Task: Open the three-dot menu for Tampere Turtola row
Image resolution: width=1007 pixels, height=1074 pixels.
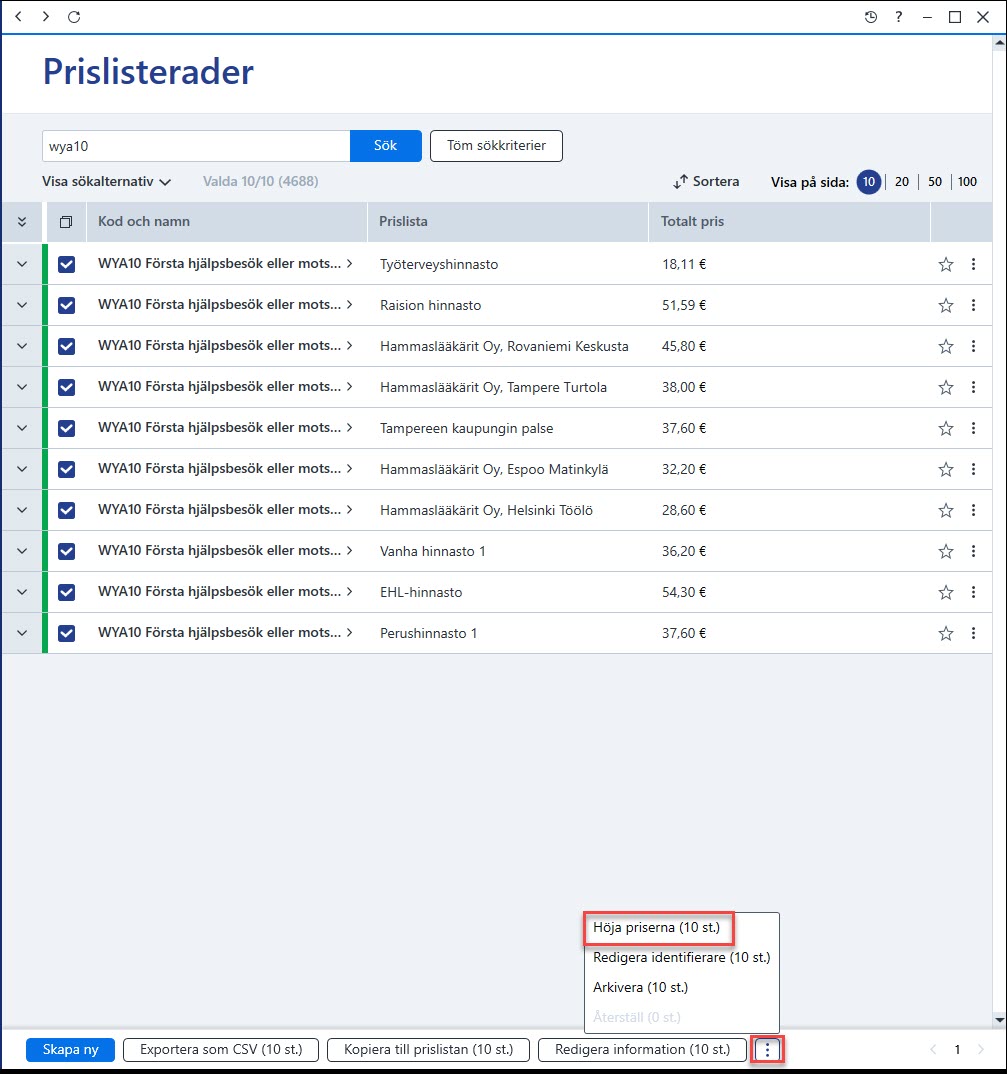Action: tap(973, 387)
